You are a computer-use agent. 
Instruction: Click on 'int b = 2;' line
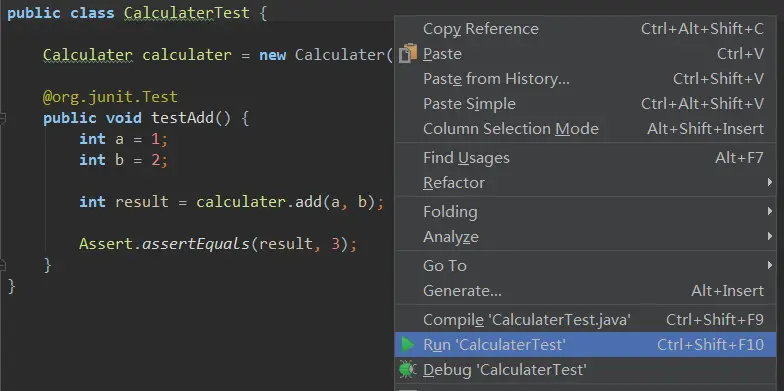[x=124, y=160]
